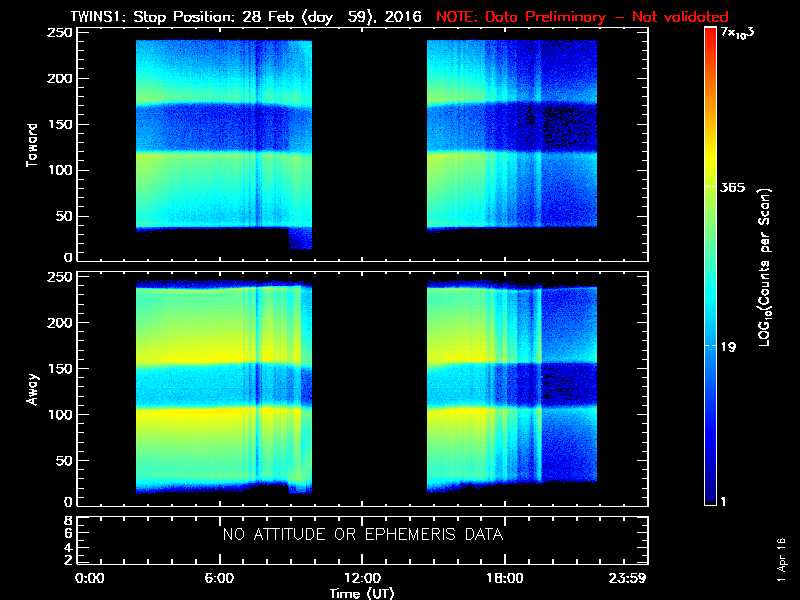The width and height of the screenshot is (800, 600).
Task: Click the red top end of the colorbar
Action: click(x=710, y=33)
